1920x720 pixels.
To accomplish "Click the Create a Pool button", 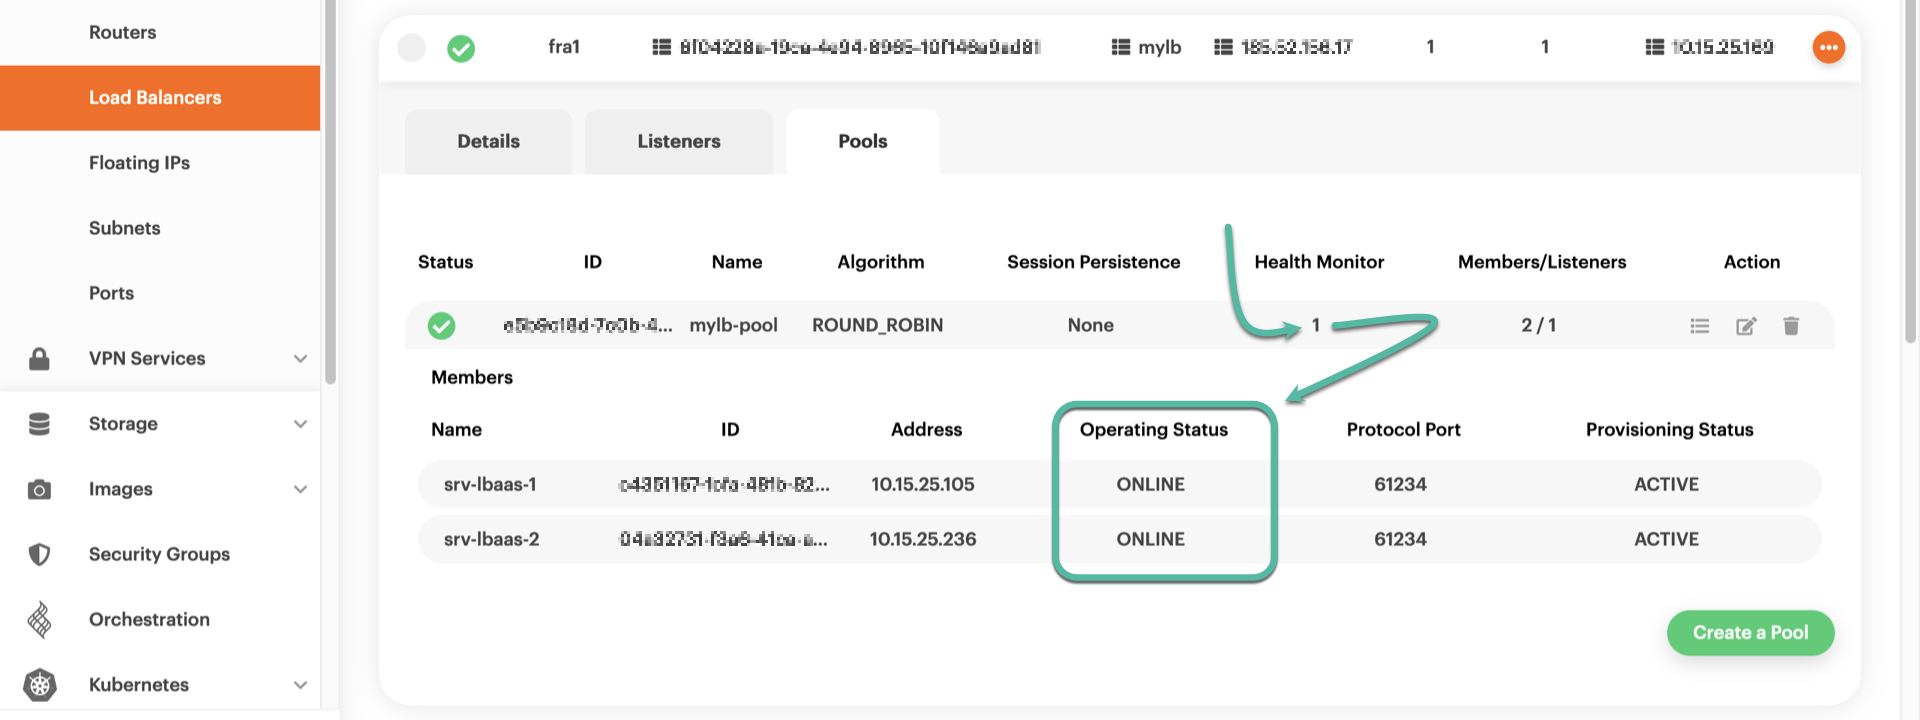I will pyautogui.click(x=1749, y=633).
